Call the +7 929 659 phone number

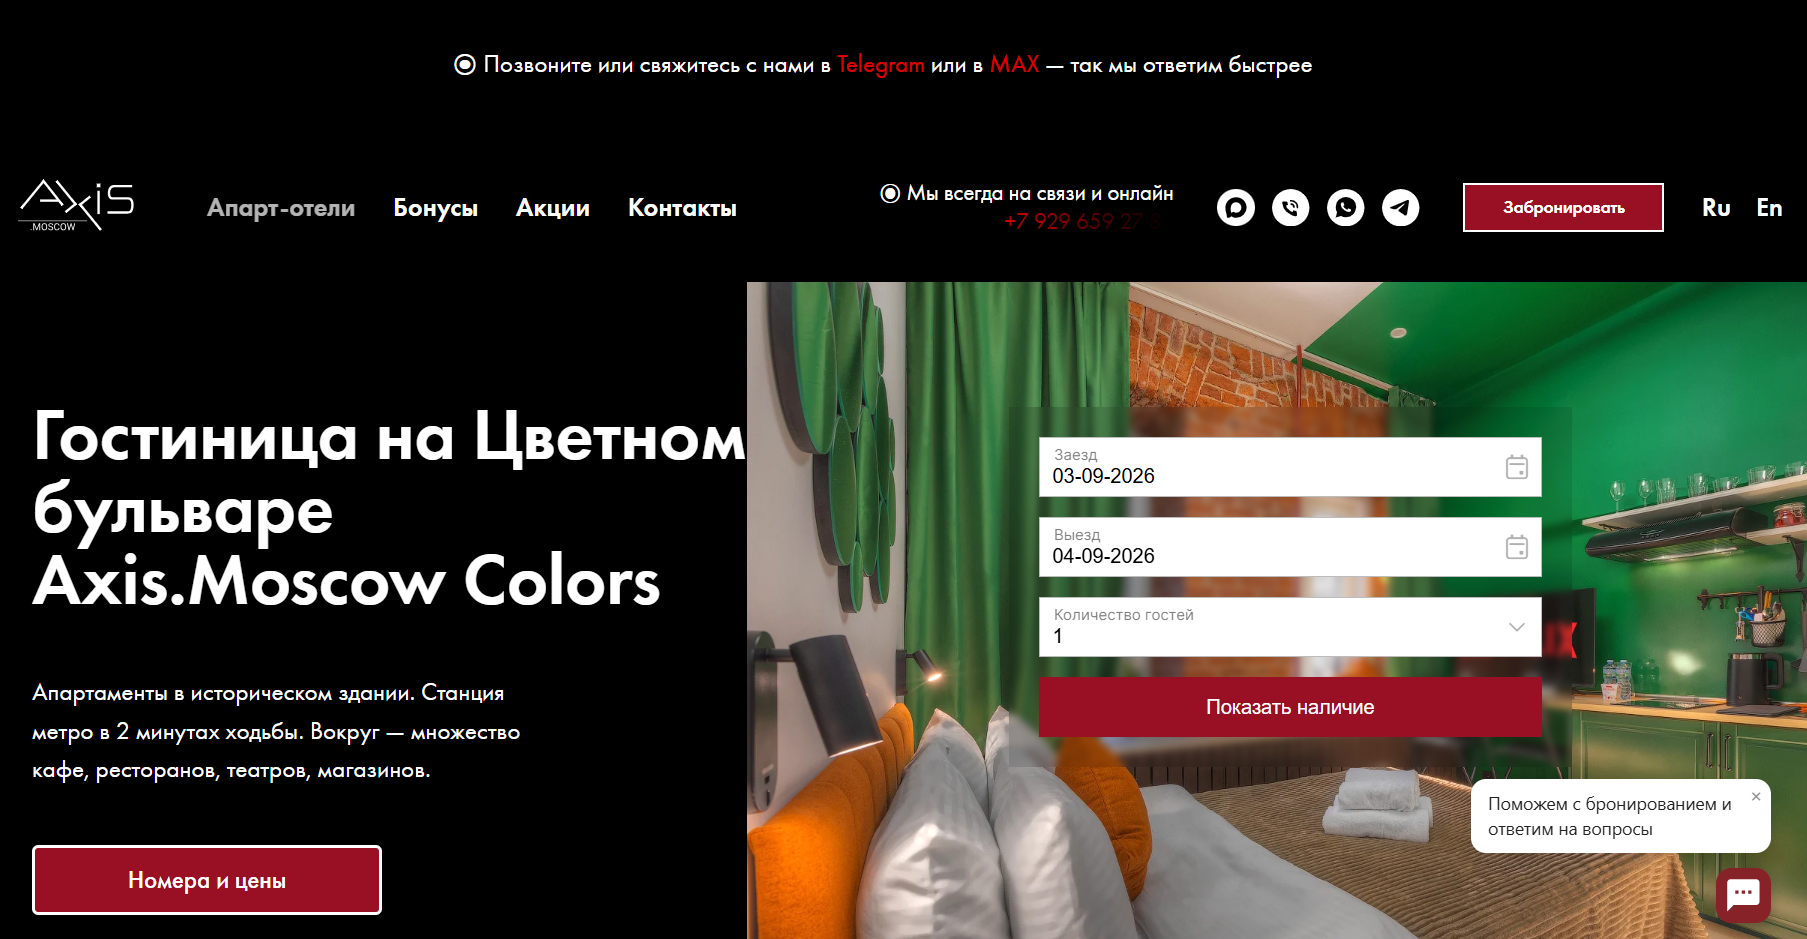tap(1084, 221)
